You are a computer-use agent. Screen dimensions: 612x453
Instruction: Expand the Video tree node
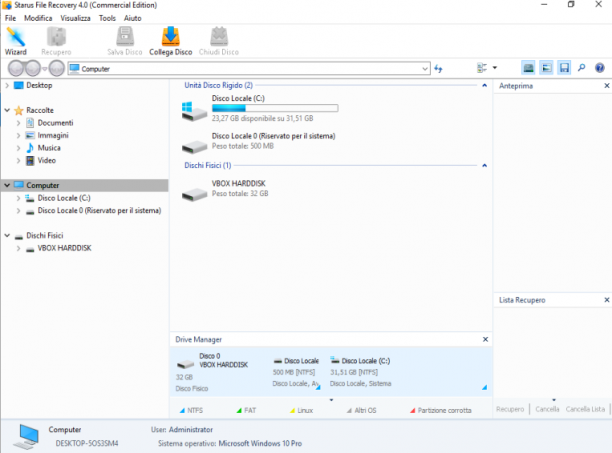18,160
